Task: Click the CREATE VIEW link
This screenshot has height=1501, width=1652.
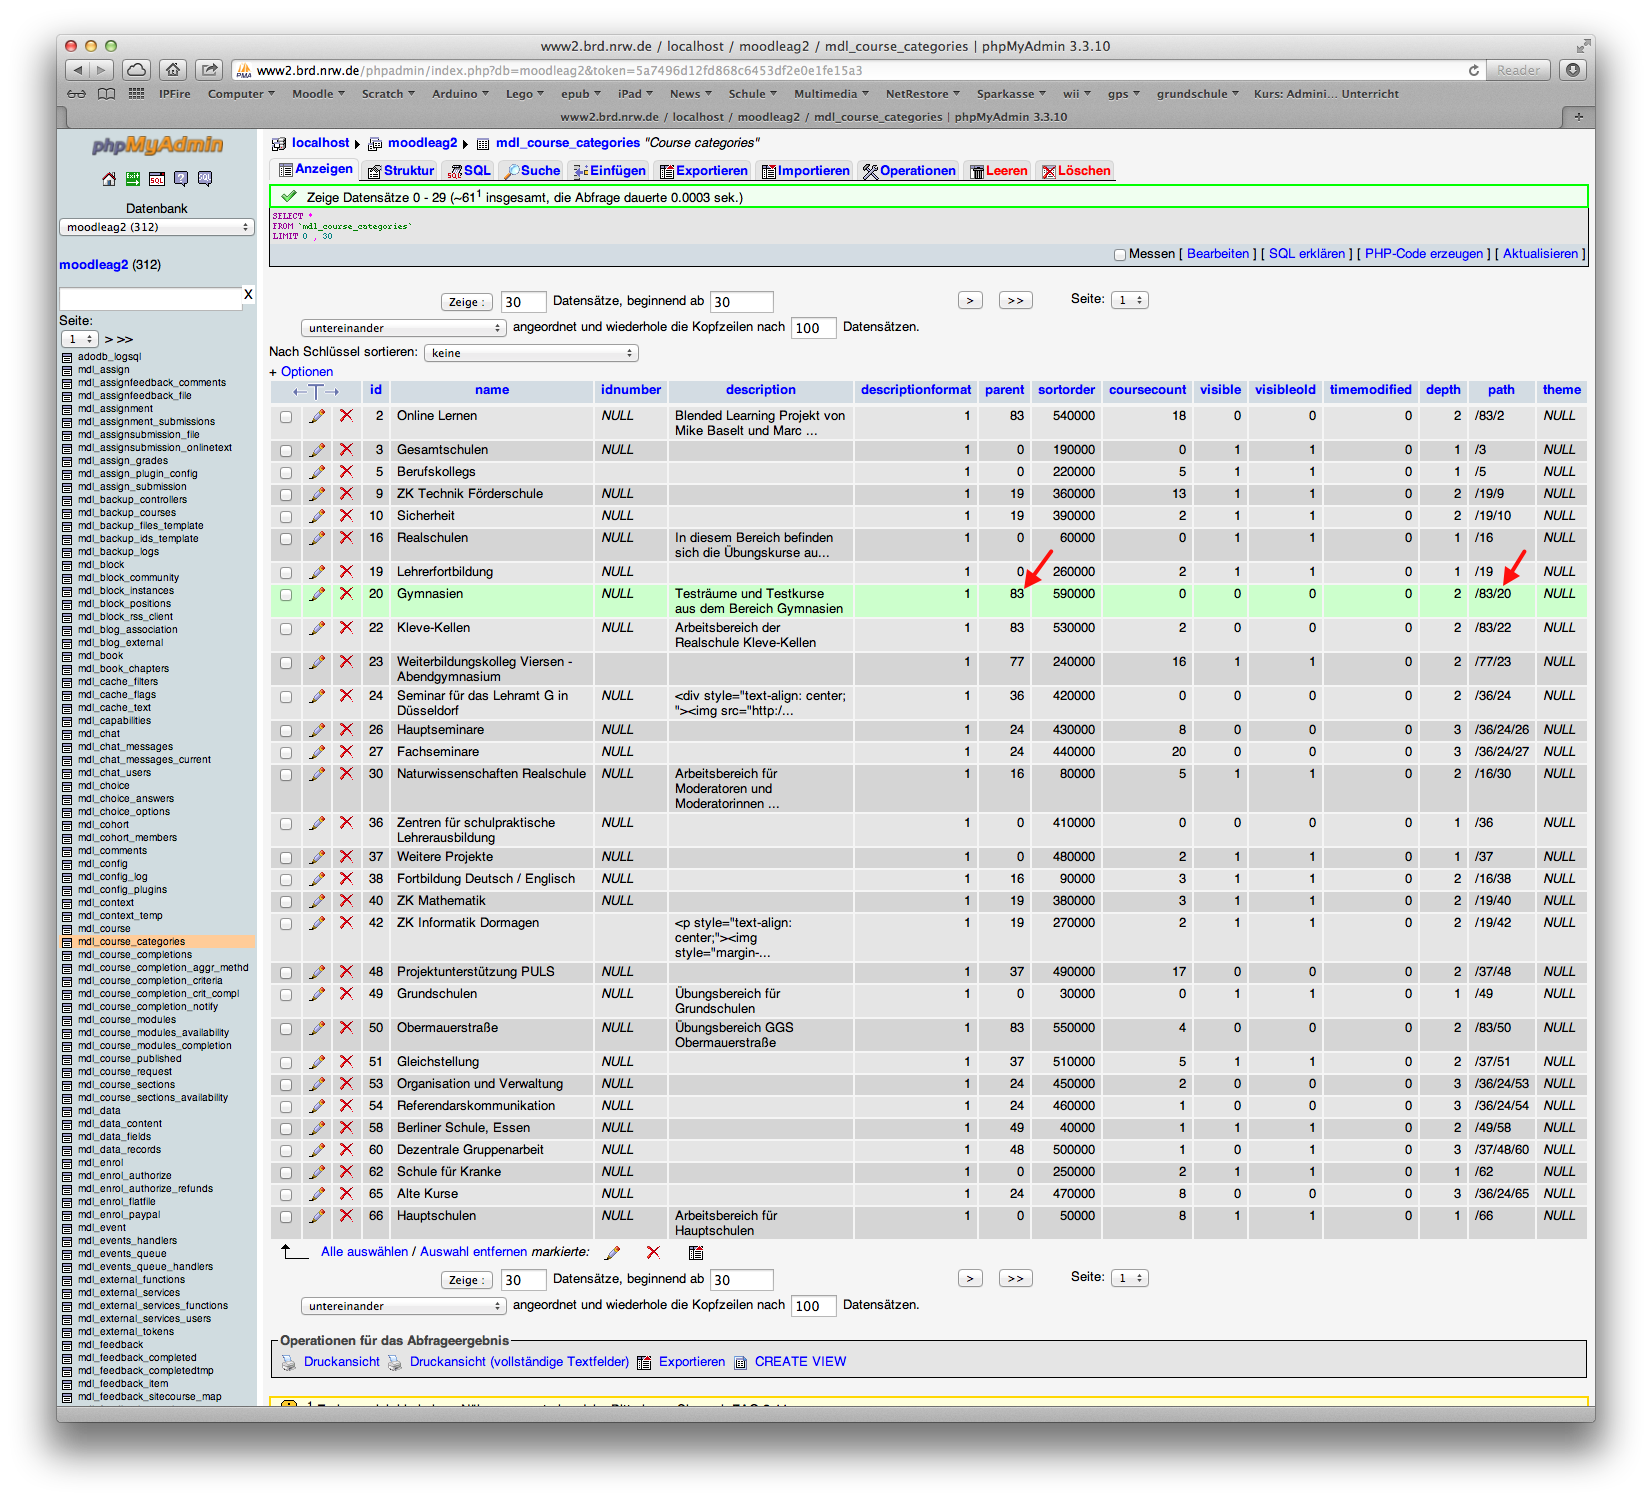Action: pyautogui.click(x=800, y=1362)
